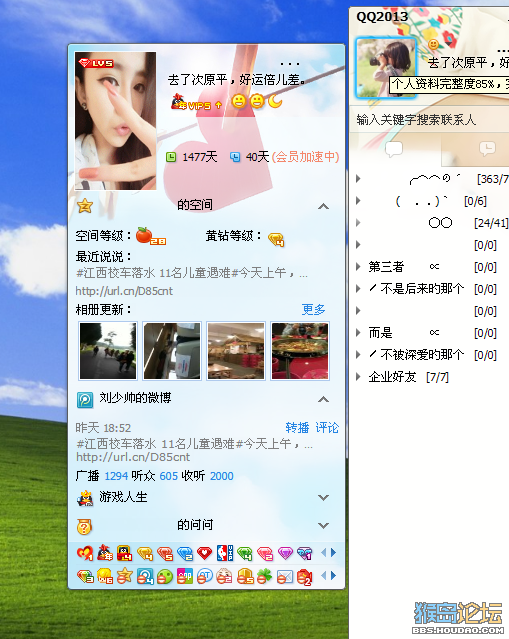The image size is (509, 639).
Task: Click the baby face level 2 badge
Action: tap(225, 576)
